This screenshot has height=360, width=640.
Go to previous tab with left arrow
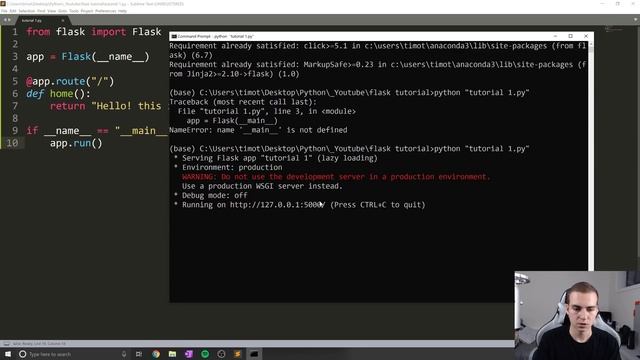tap(5, 20)
